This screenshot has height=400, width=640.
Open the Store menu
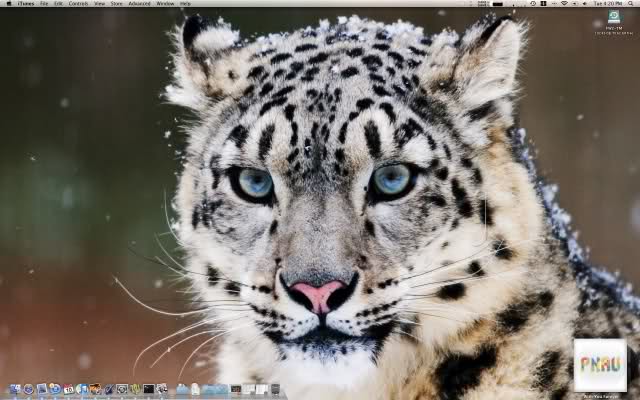click(117, 4)
